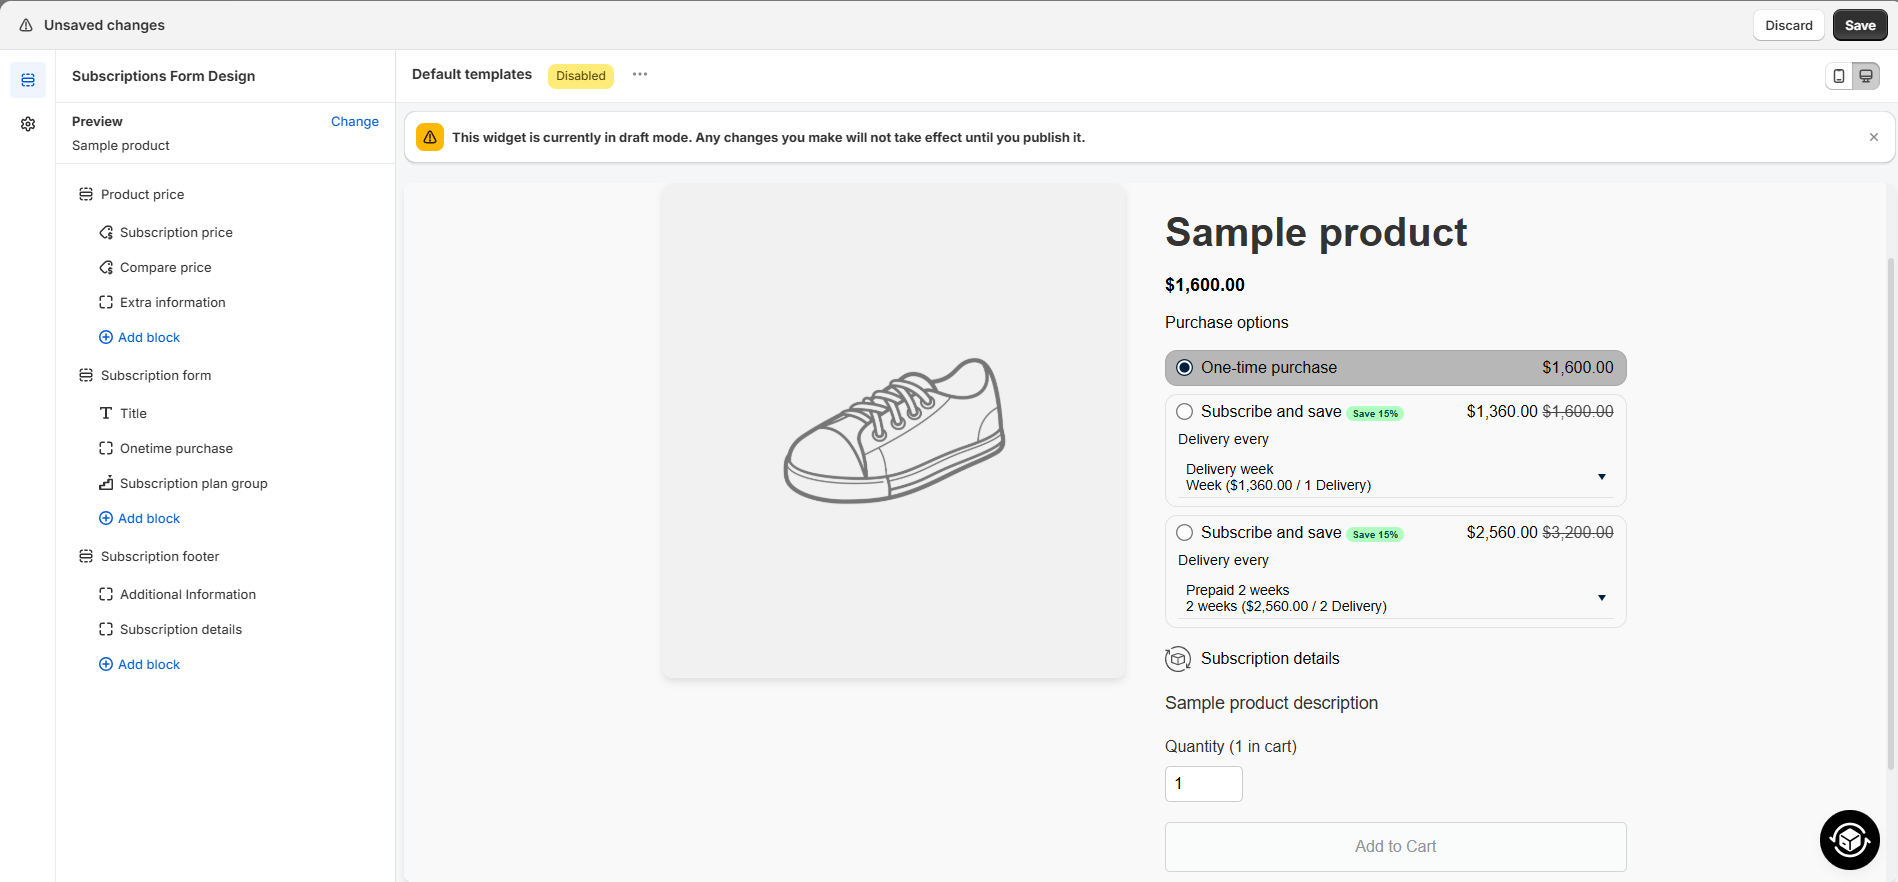This screenshot has width=1898, height=882.
Task: Open the Prepaid 2 weeks dropdown
Action: (1395, 598)
